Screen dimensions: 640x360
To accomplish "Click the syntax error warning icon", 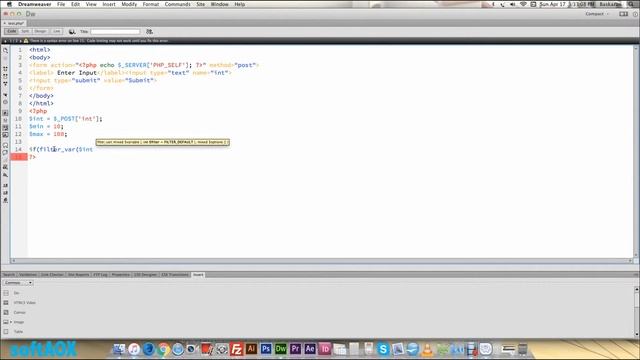I will click(x=26, y=41).
